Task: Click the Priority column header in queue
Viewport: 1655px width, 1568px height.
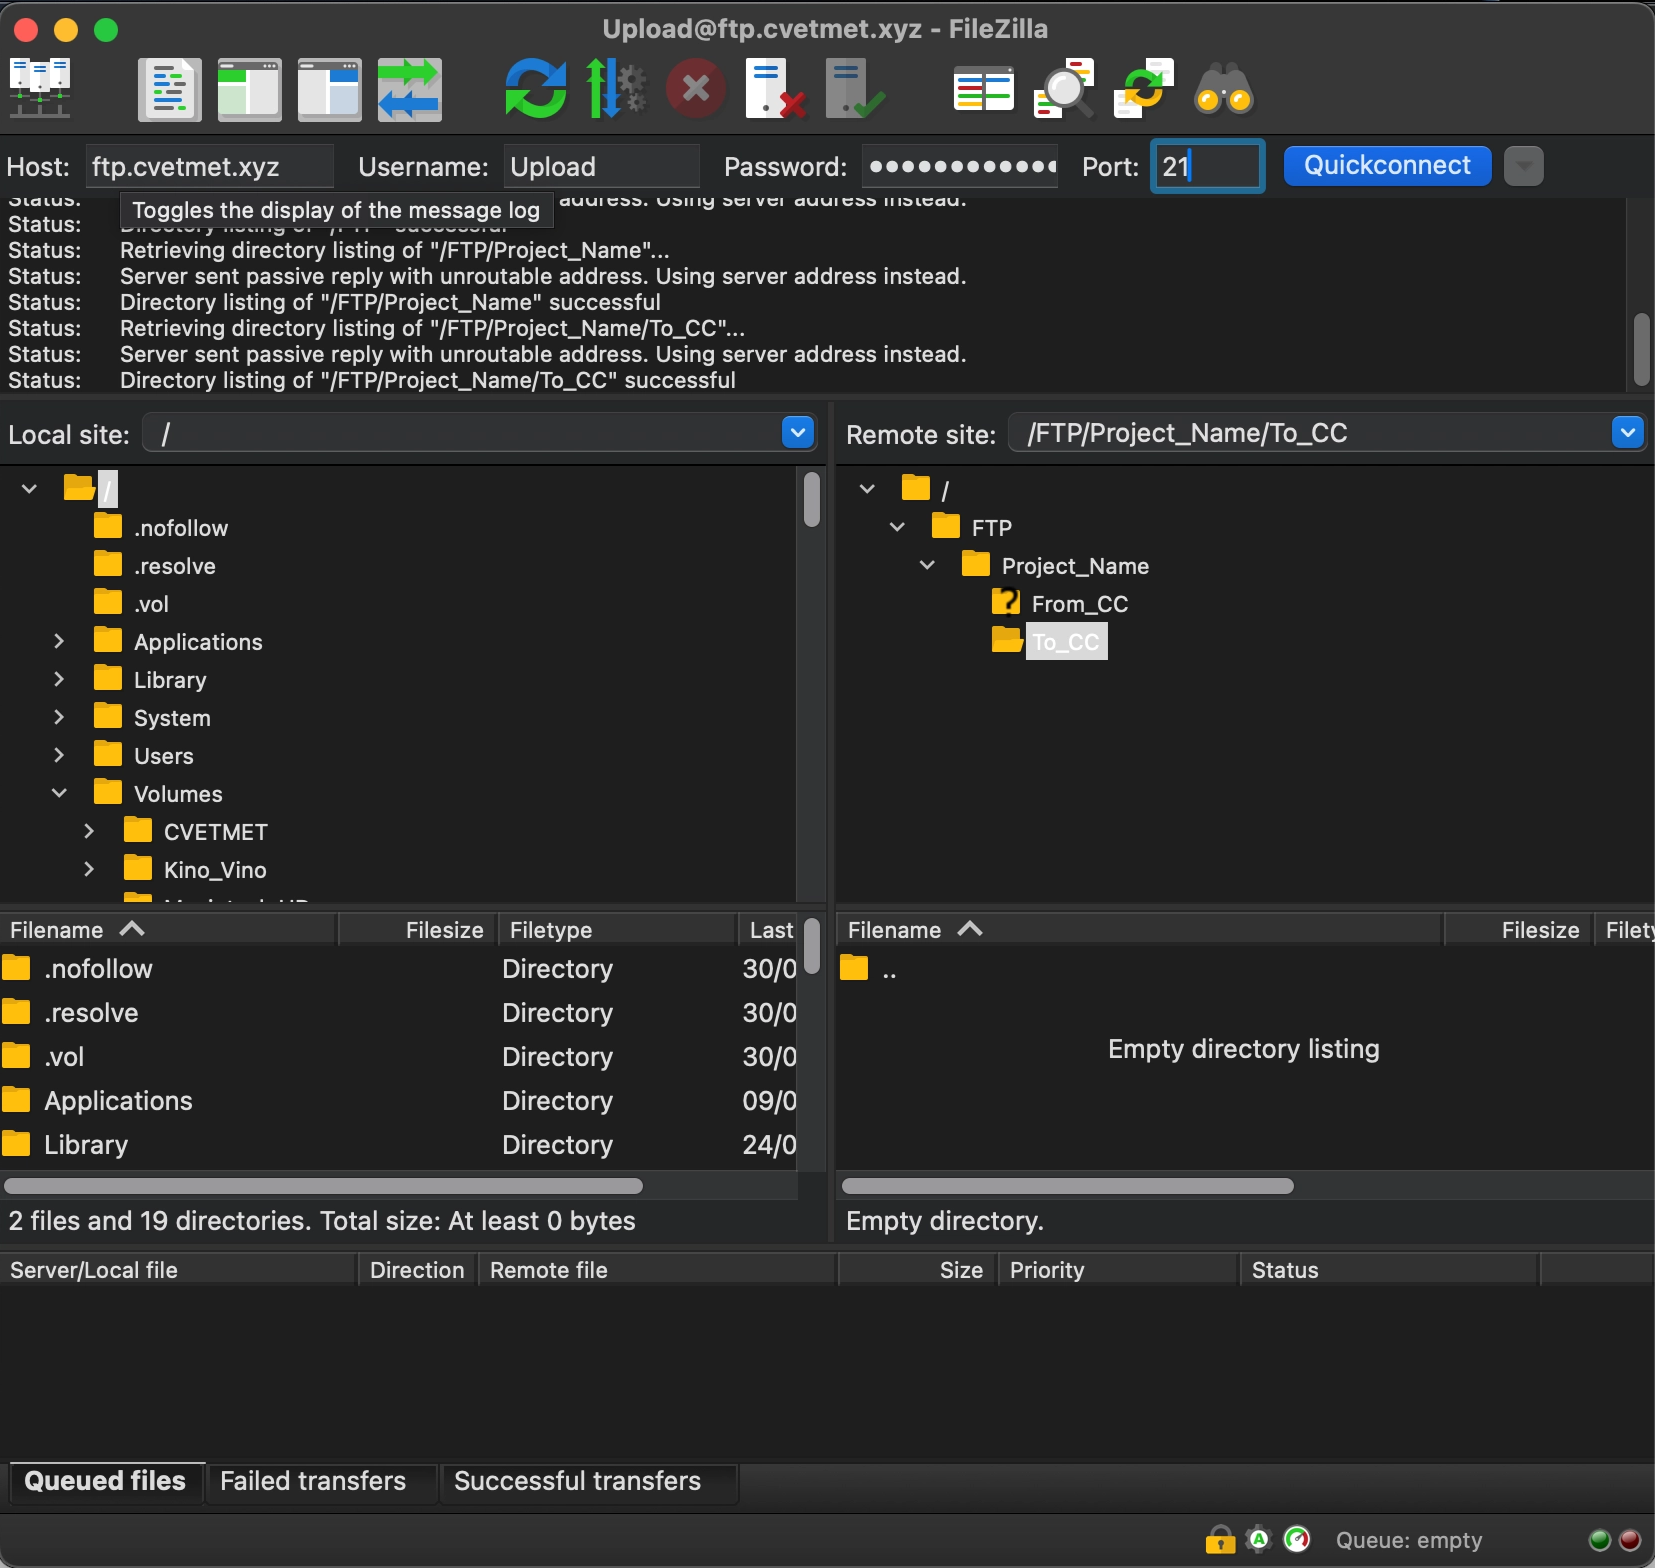Action: pyautogui.click(x=1118, y=1270)
